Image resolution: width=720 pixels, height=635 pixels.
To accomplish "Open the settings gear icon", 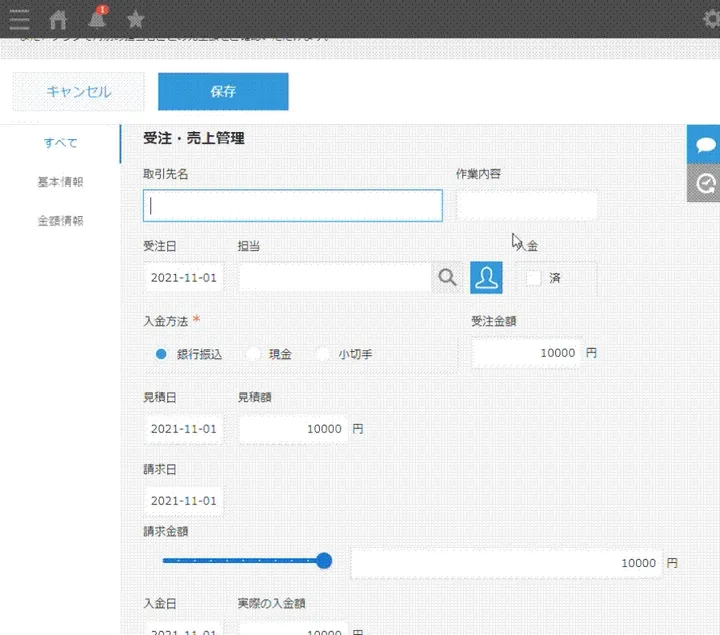I will click(711, 19).
